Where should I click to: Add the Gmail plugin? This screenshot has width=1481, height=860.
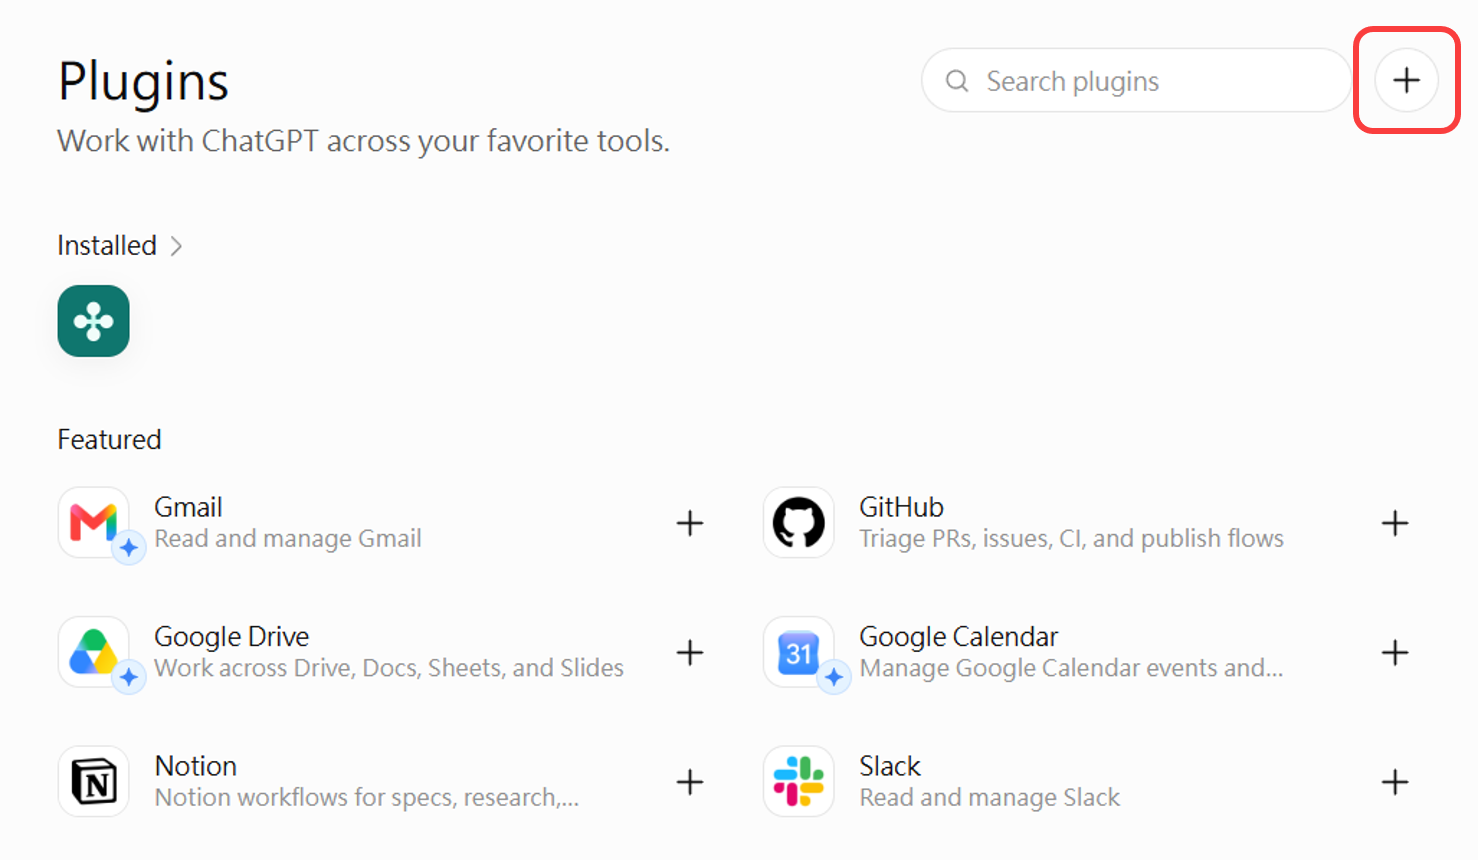click(x=690, y=523)
